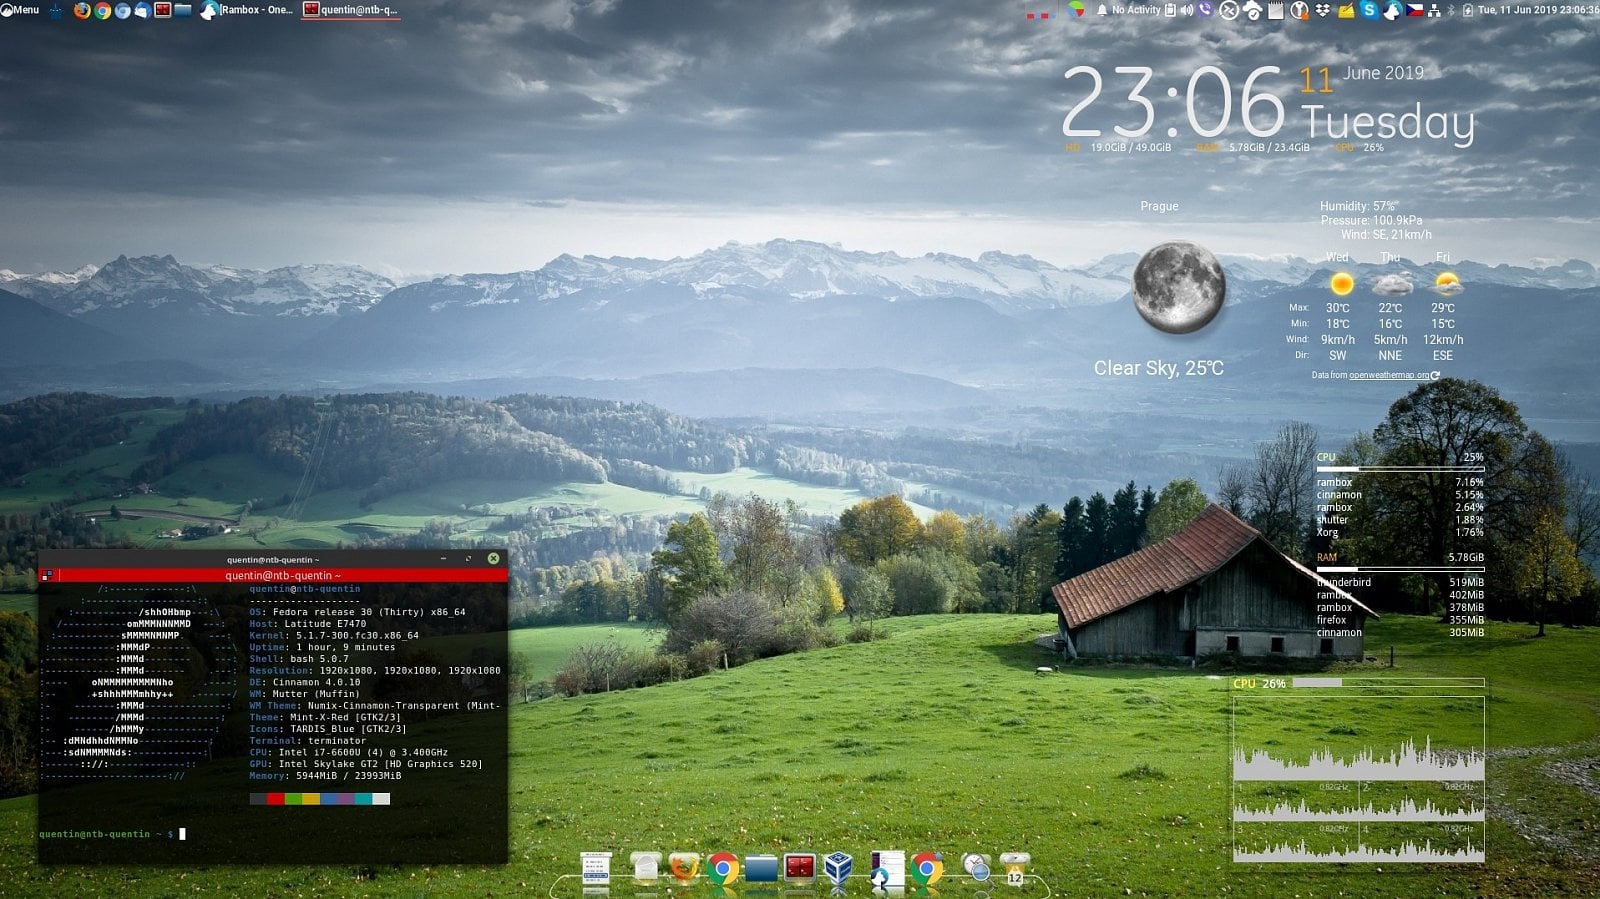Viewport: 1600px width, 899px height.
Task: Open Terminator from the bottom dock
Action: [x=799, y=868]
